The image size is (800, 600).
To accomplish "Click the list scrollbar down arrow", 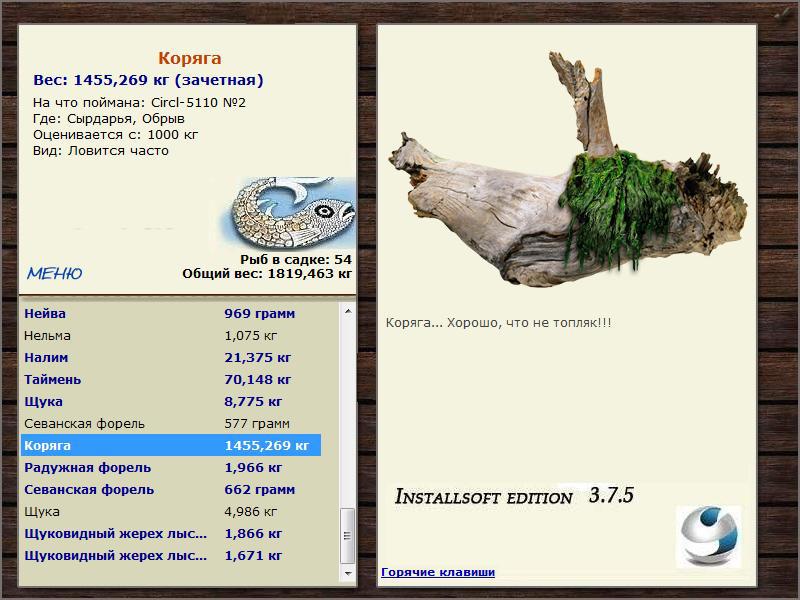I will point(348,573).
